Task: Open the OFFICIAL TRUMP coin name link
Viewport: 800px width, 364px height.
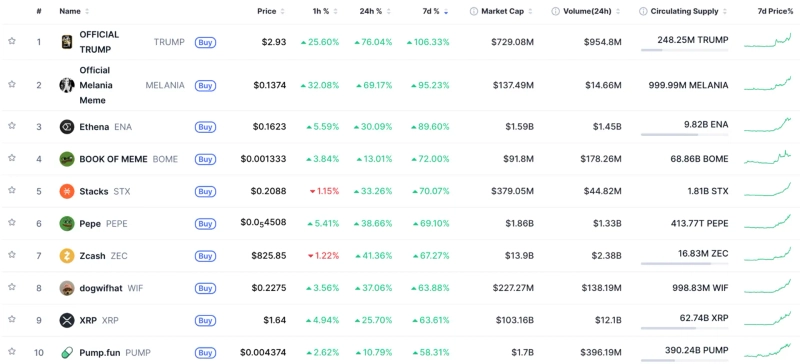Action: [x=99, y=42]
